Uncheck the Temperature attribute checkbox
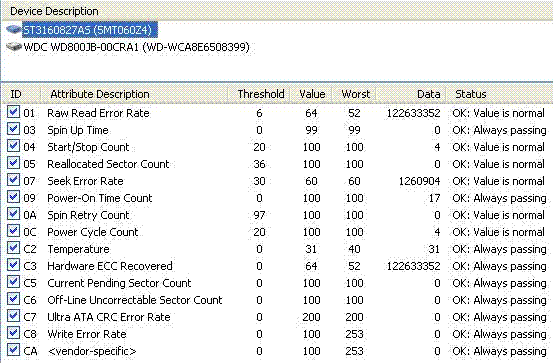 pos(13,248)
